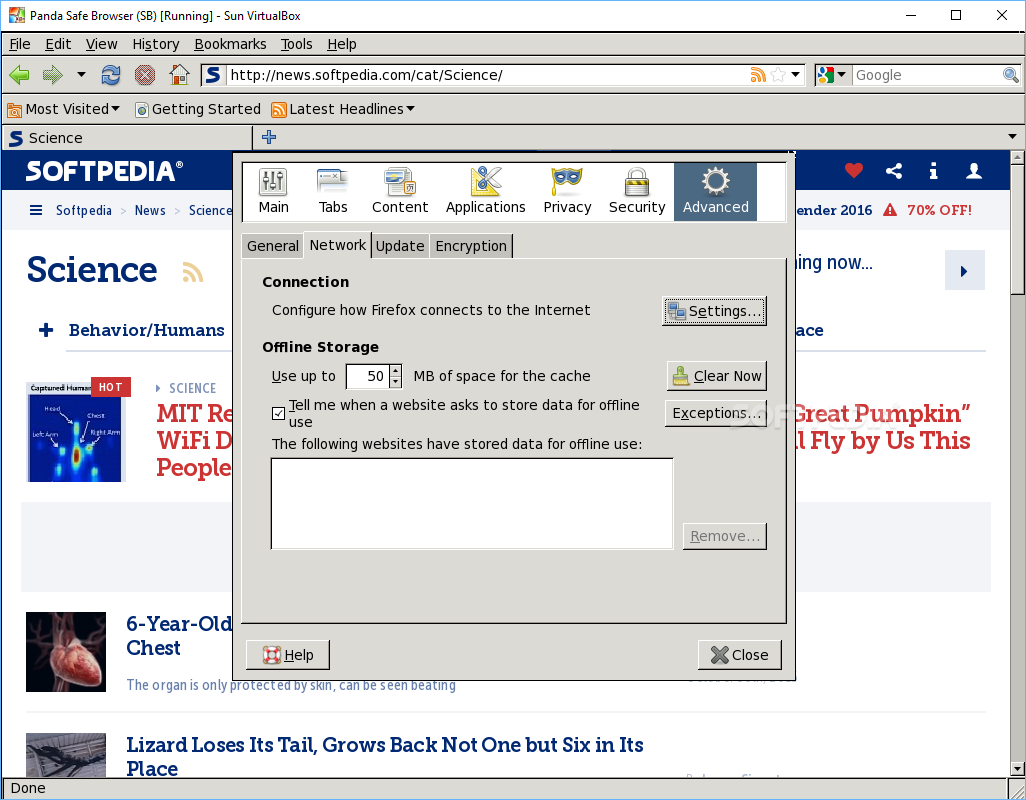The width and height of the screenshot is (1026, 800).
Task: Toggle 'Tell me when a website asks' checkbox
Action: 278,413
